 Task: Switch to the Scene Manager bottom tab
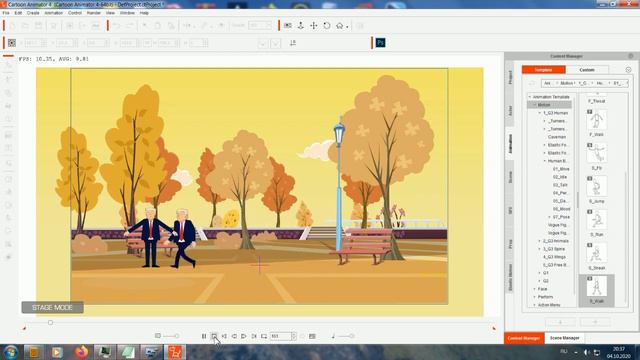pyautogui.click(x=564, y=338)
